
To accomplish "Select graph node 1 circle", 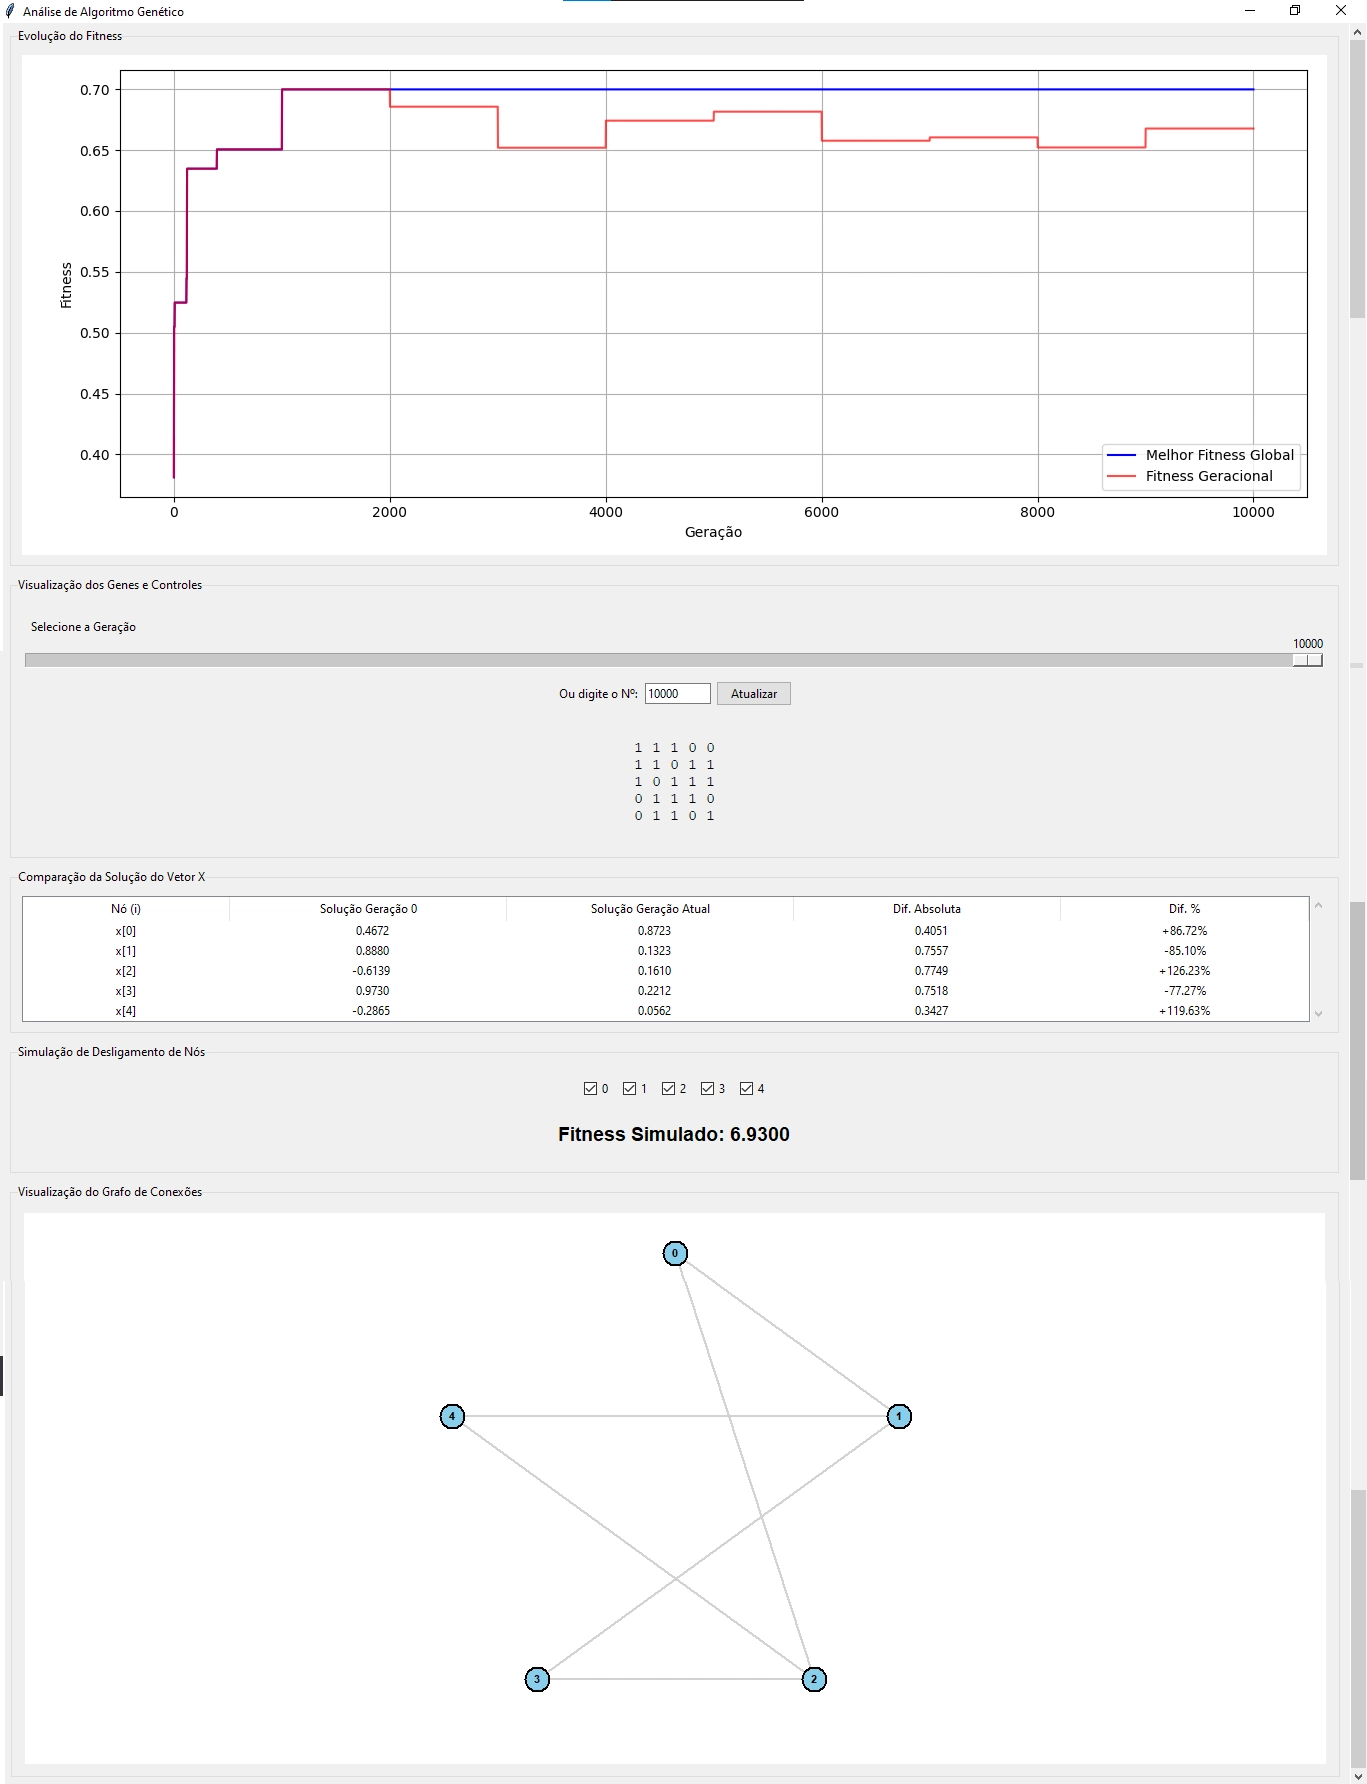I will (899, 1416).
